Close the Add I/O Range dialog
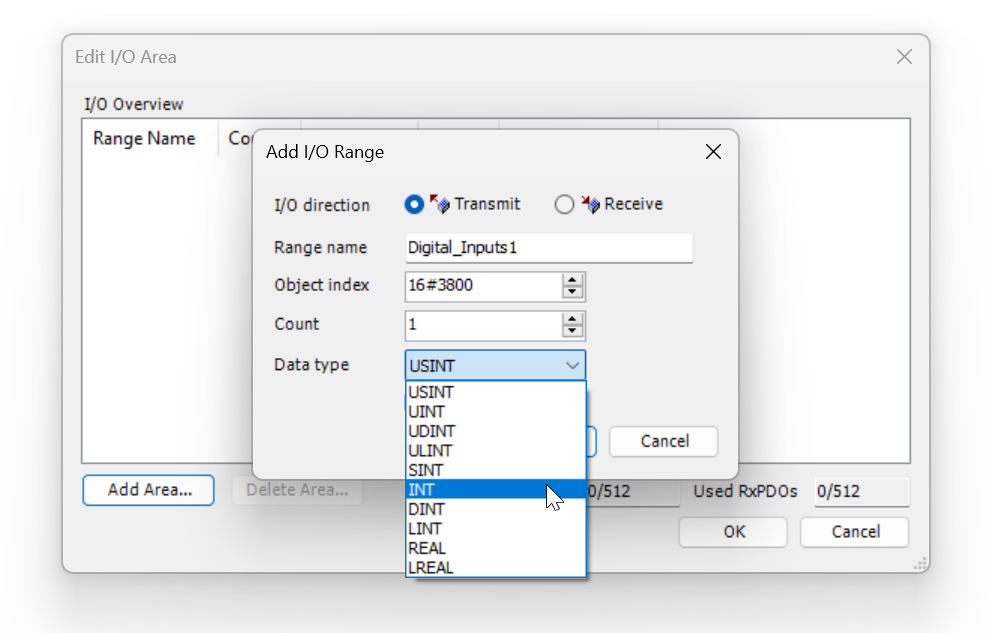This screenshot has height=633, width=986. tap(713, 151)
